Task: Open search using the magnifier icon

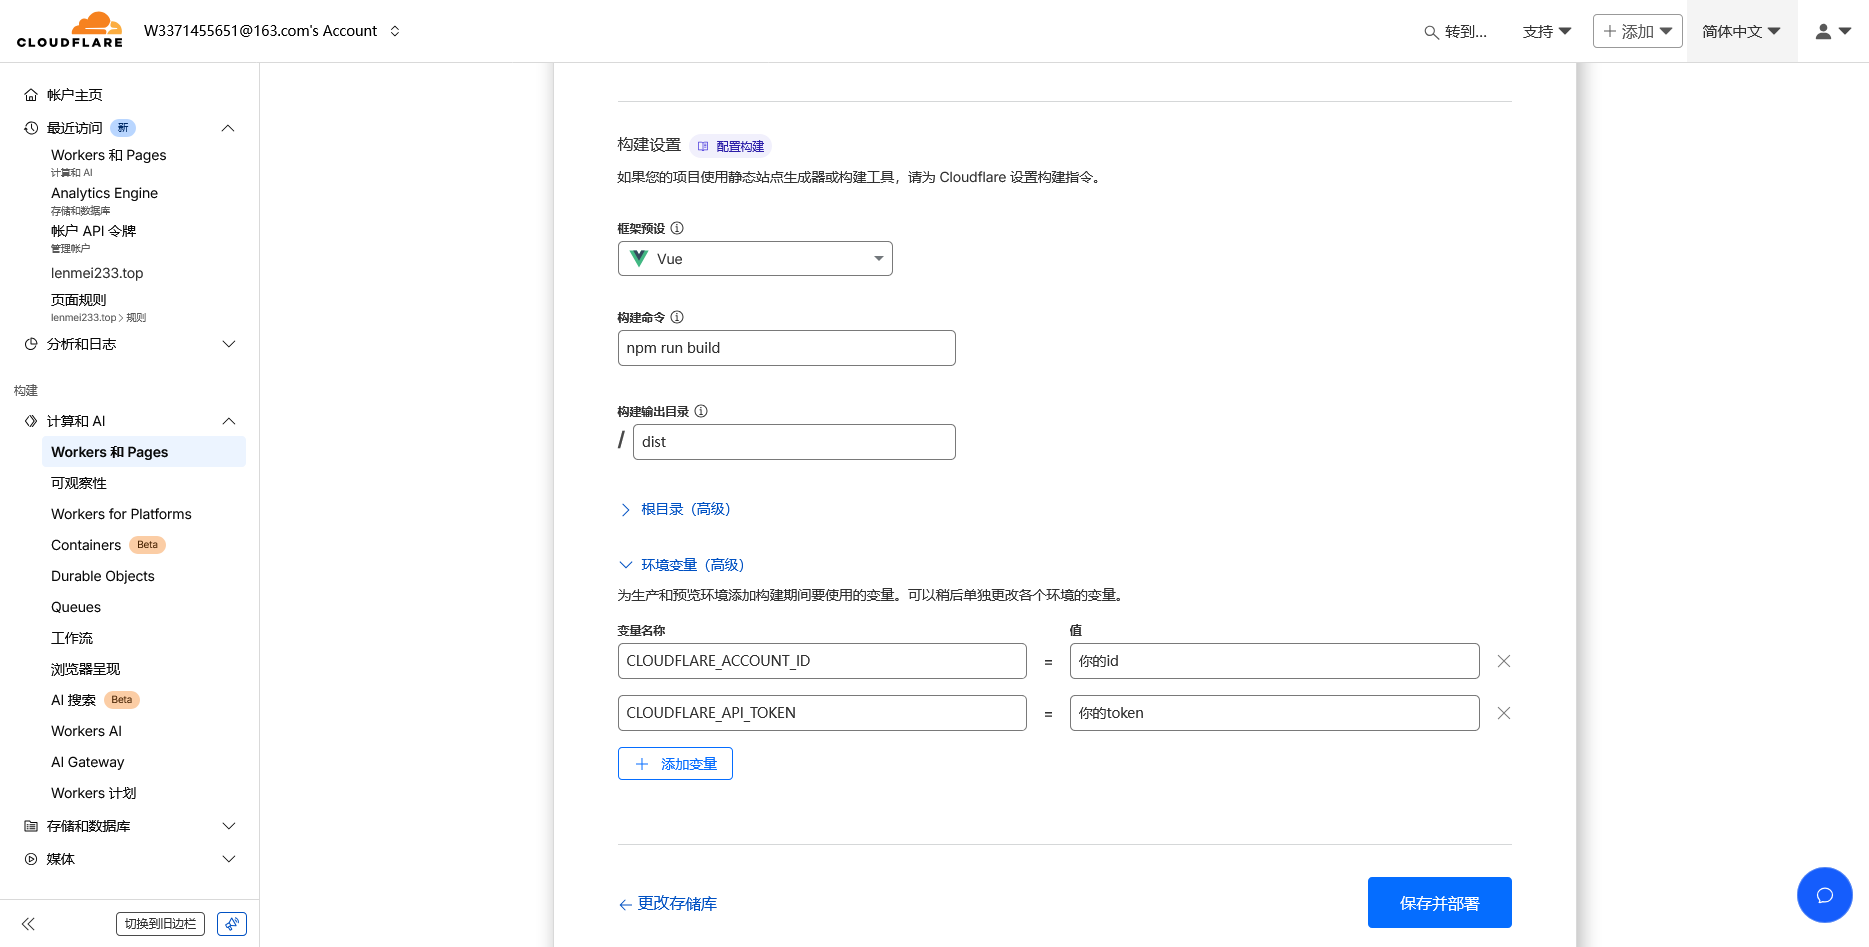Action: [x=1430, y=31]
